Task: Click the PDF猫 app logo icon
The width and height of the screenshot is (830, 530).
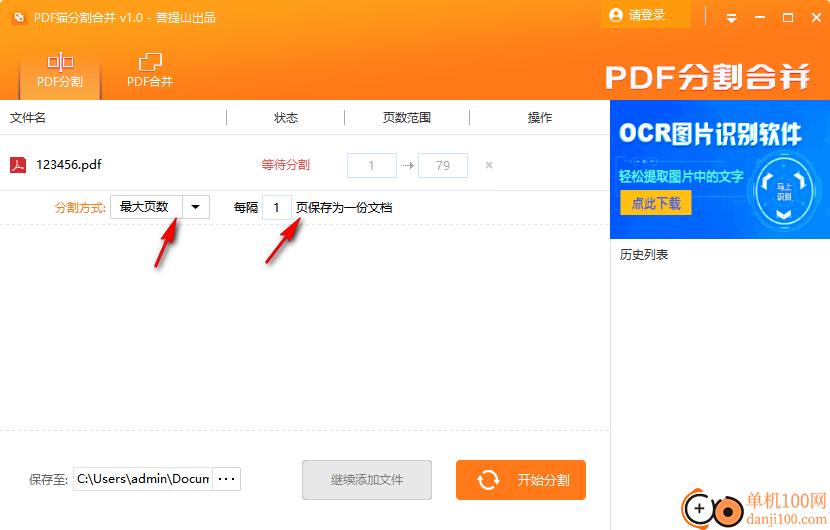Action: (x=19, y=17)
